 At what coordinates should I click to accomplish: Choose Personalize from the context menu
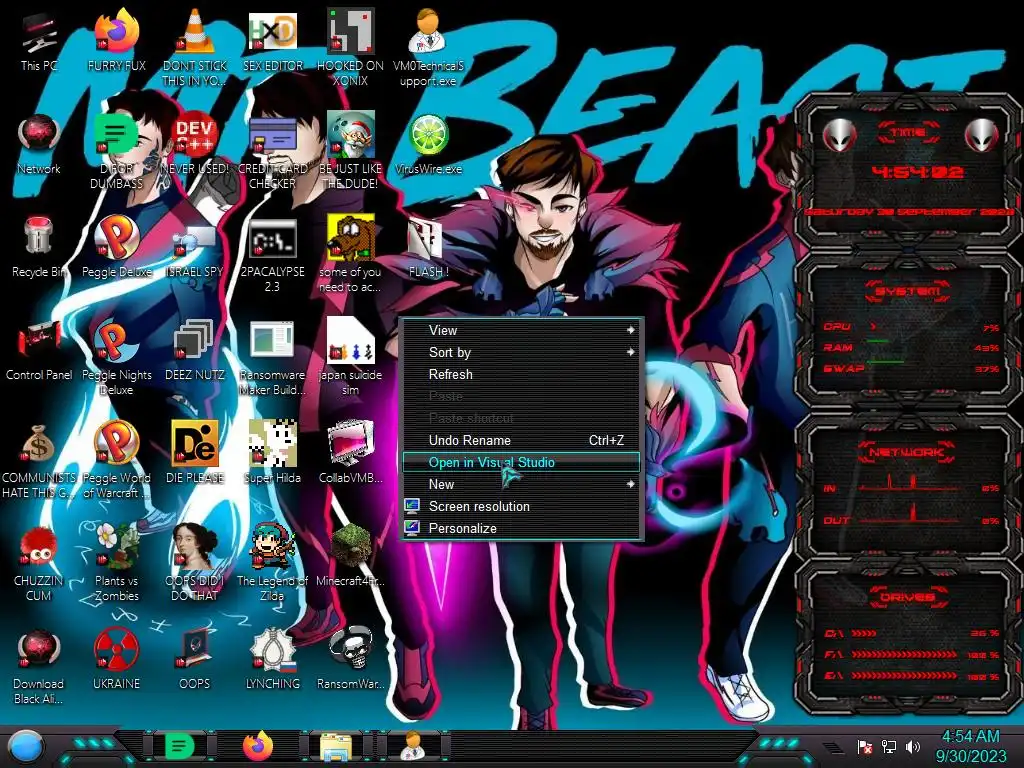click(x=521, y=528)
